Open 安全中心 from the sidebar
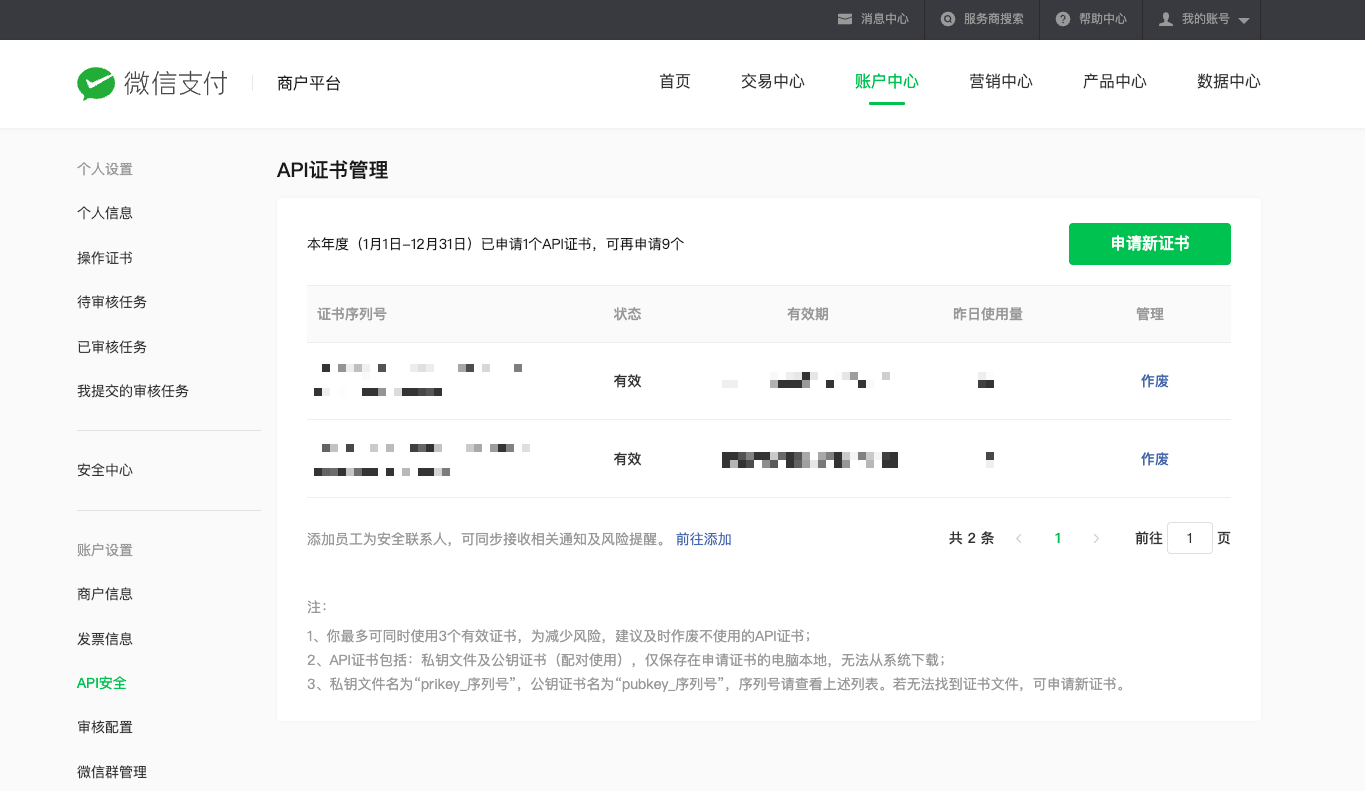The image size is (1365, 791). point(105,470)
